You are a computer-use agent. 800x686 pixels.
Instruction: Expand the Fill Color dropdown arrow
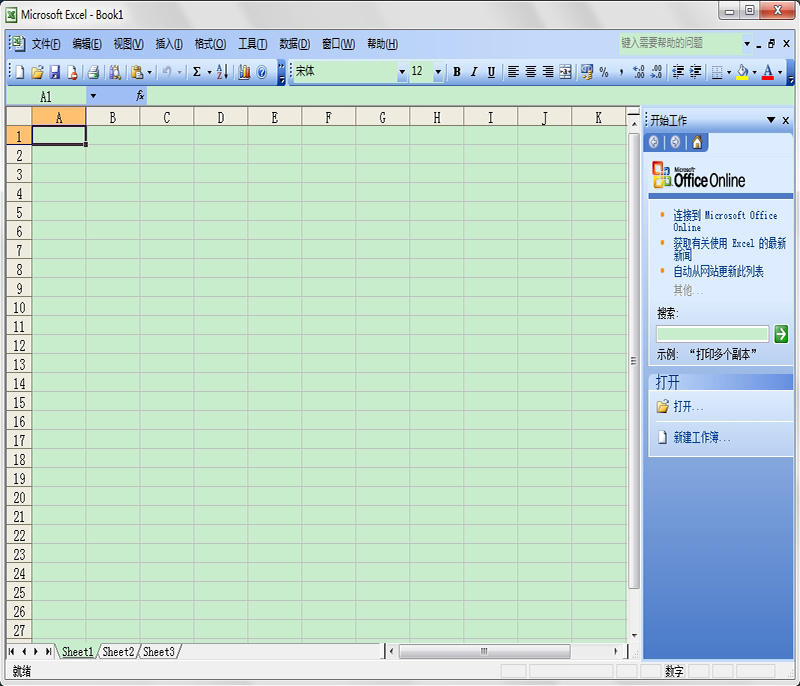(x=755, y=72)
